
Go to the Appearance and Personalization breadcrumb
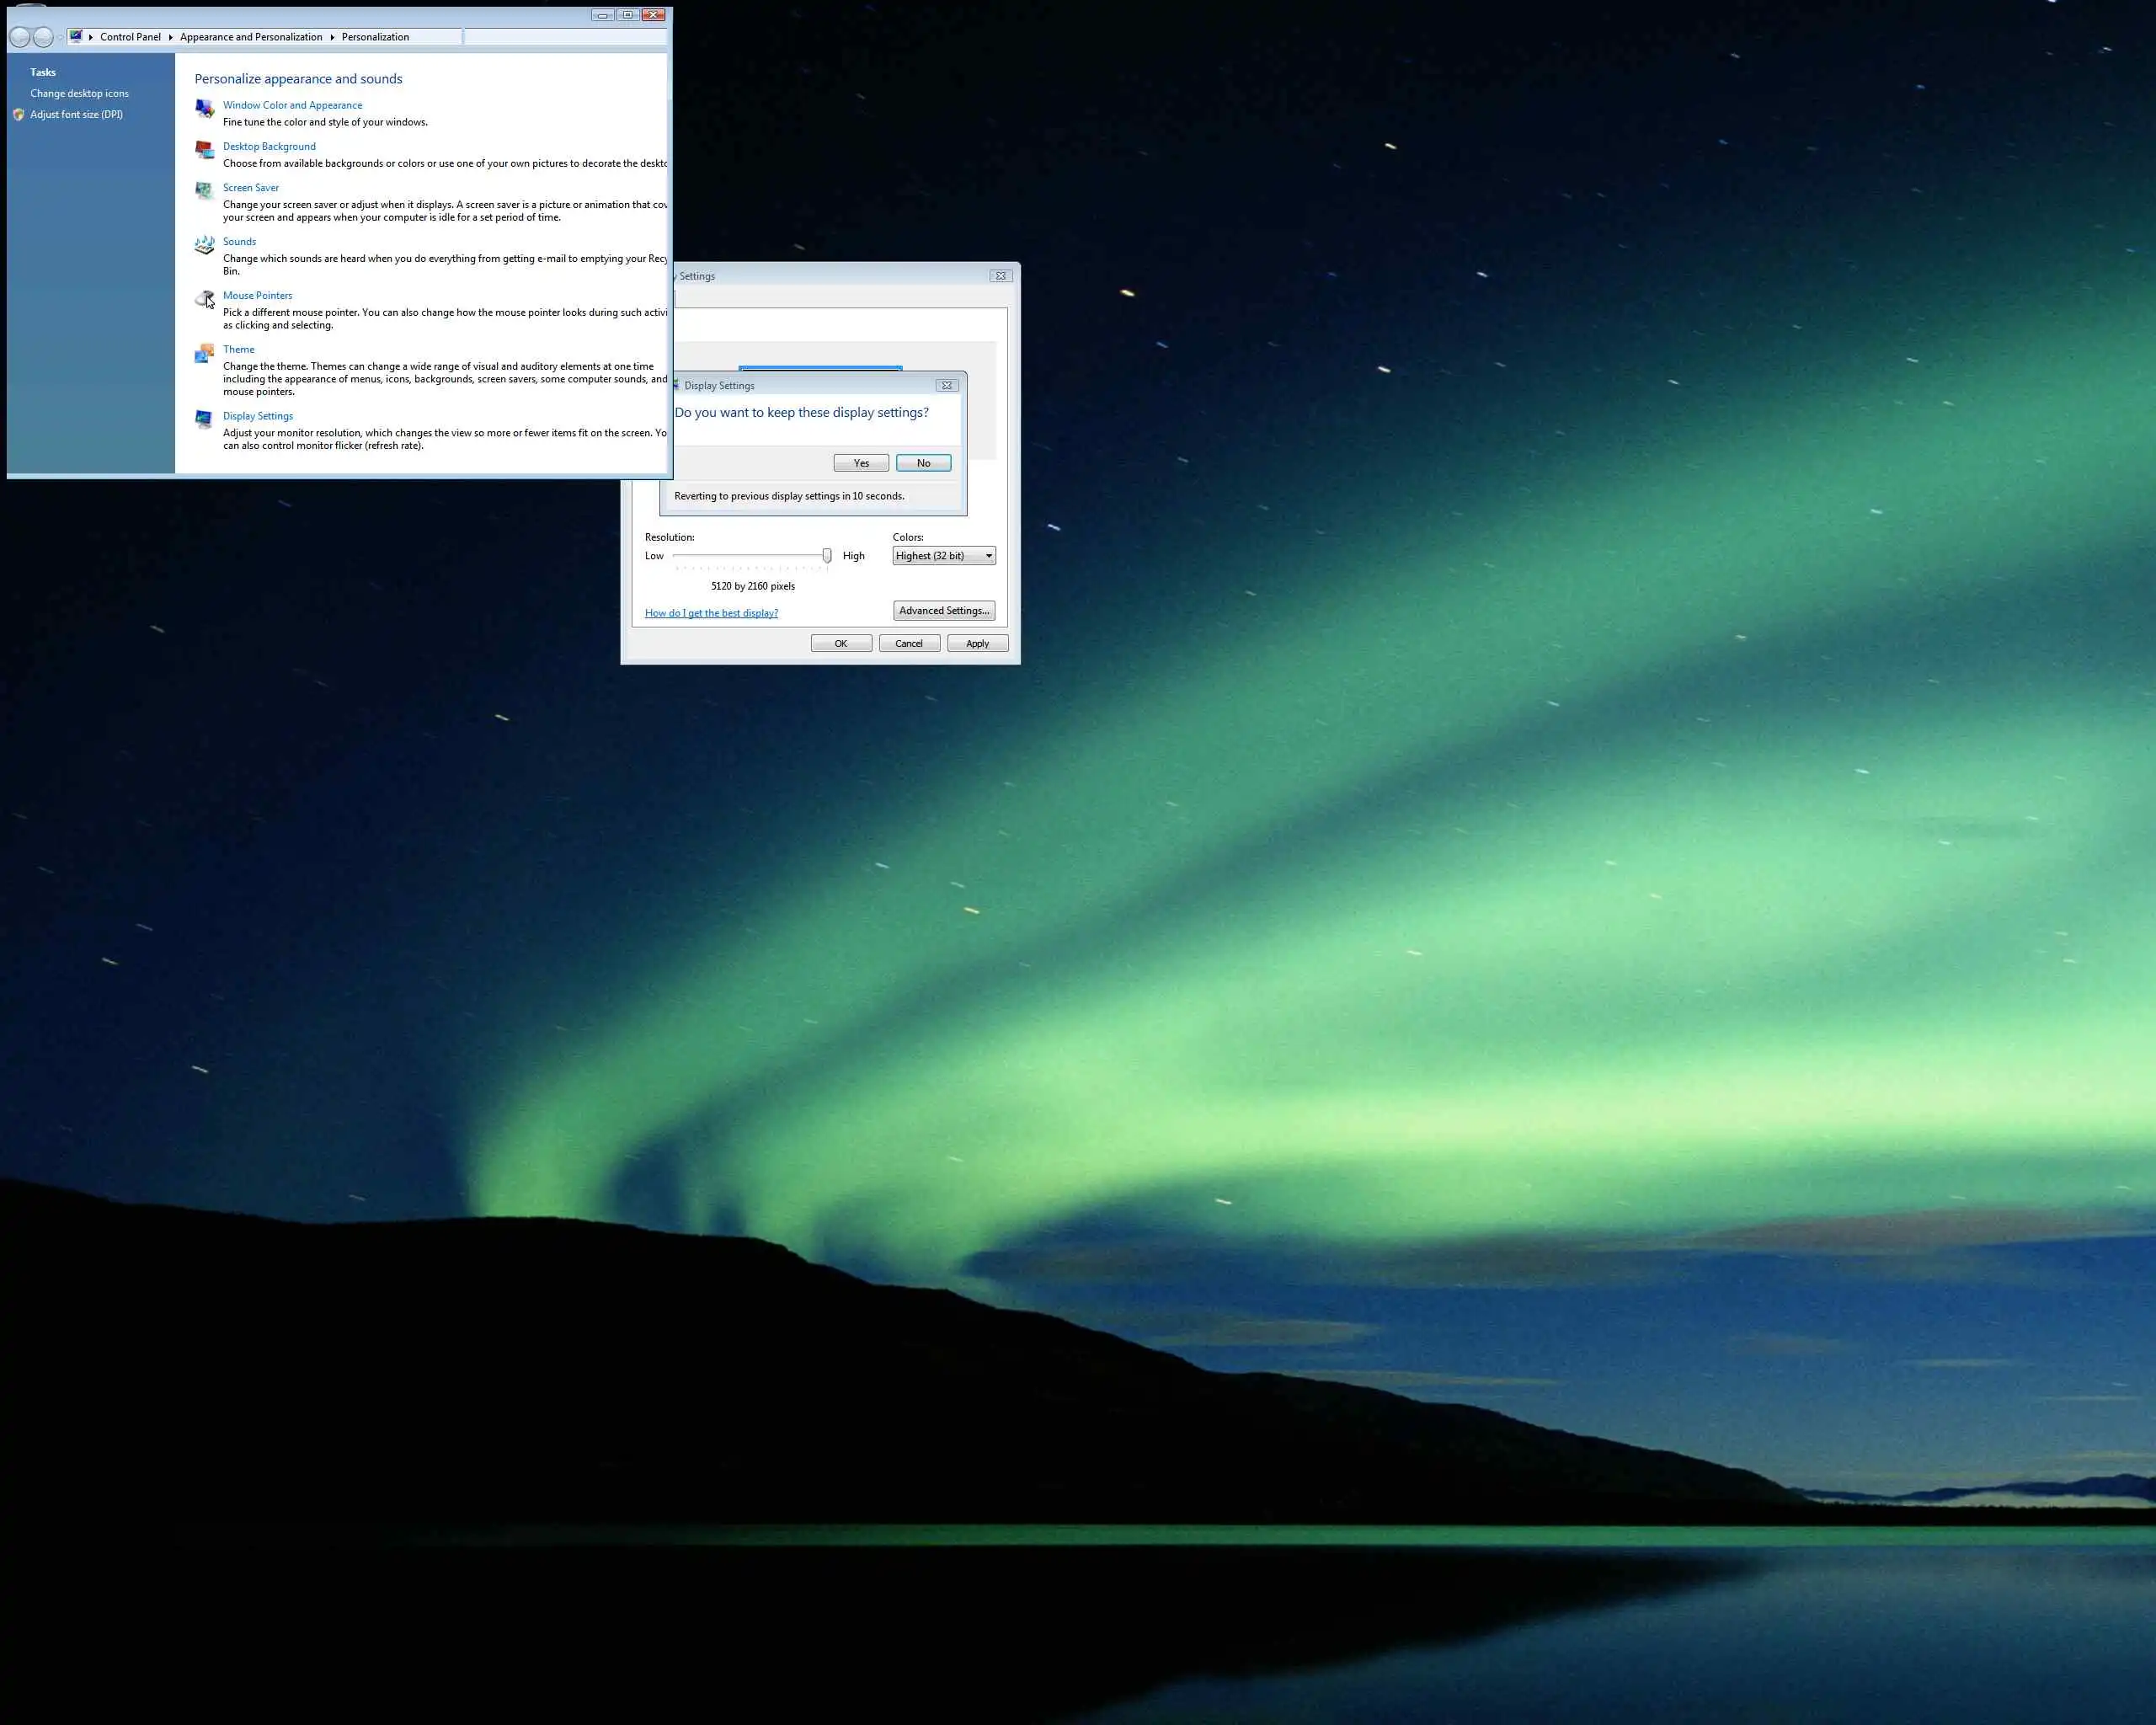(x=251, y=37)
